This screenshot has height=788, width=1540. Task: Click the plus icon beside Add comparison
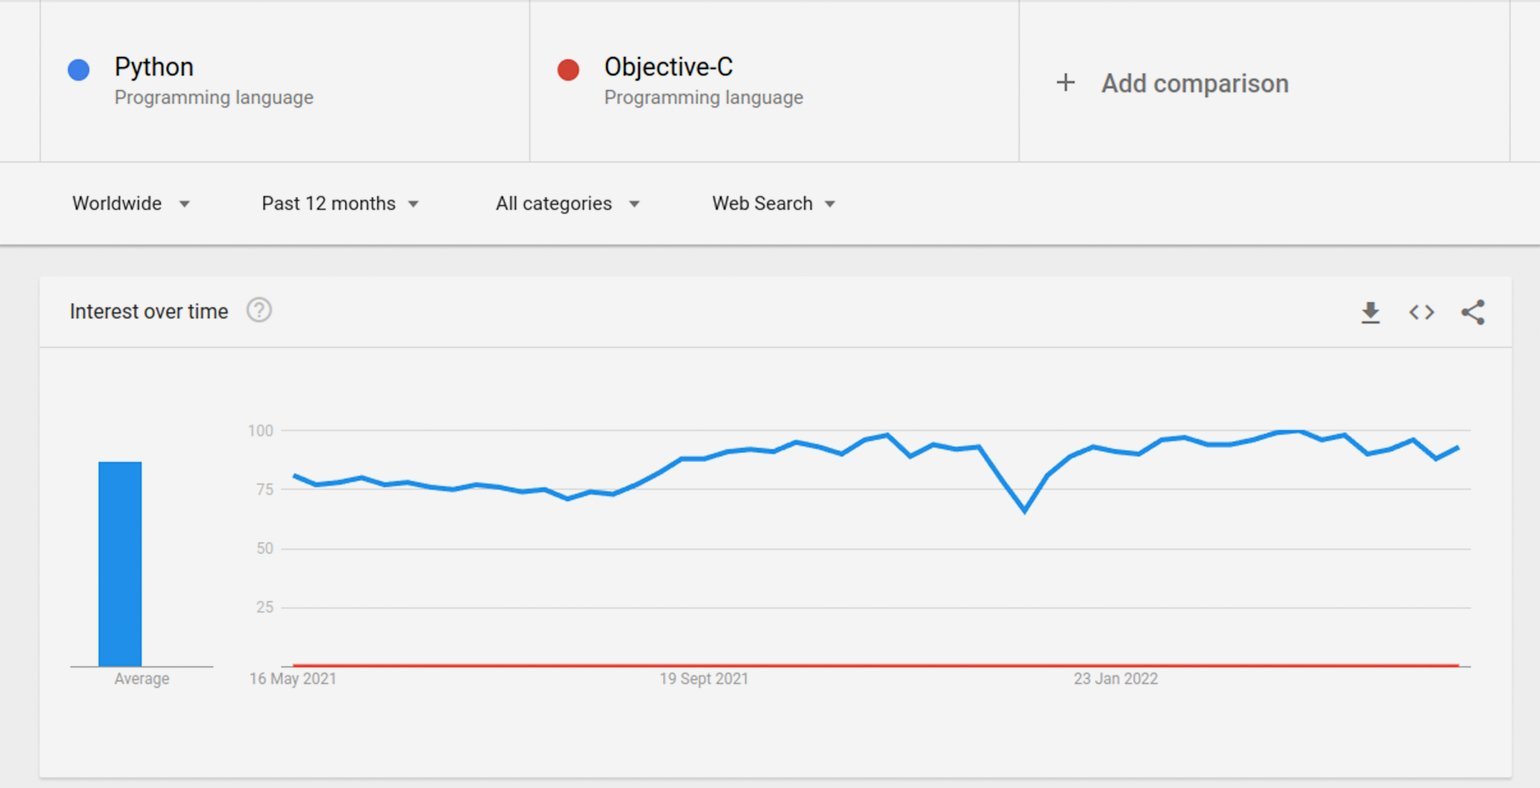[1065, 83]
